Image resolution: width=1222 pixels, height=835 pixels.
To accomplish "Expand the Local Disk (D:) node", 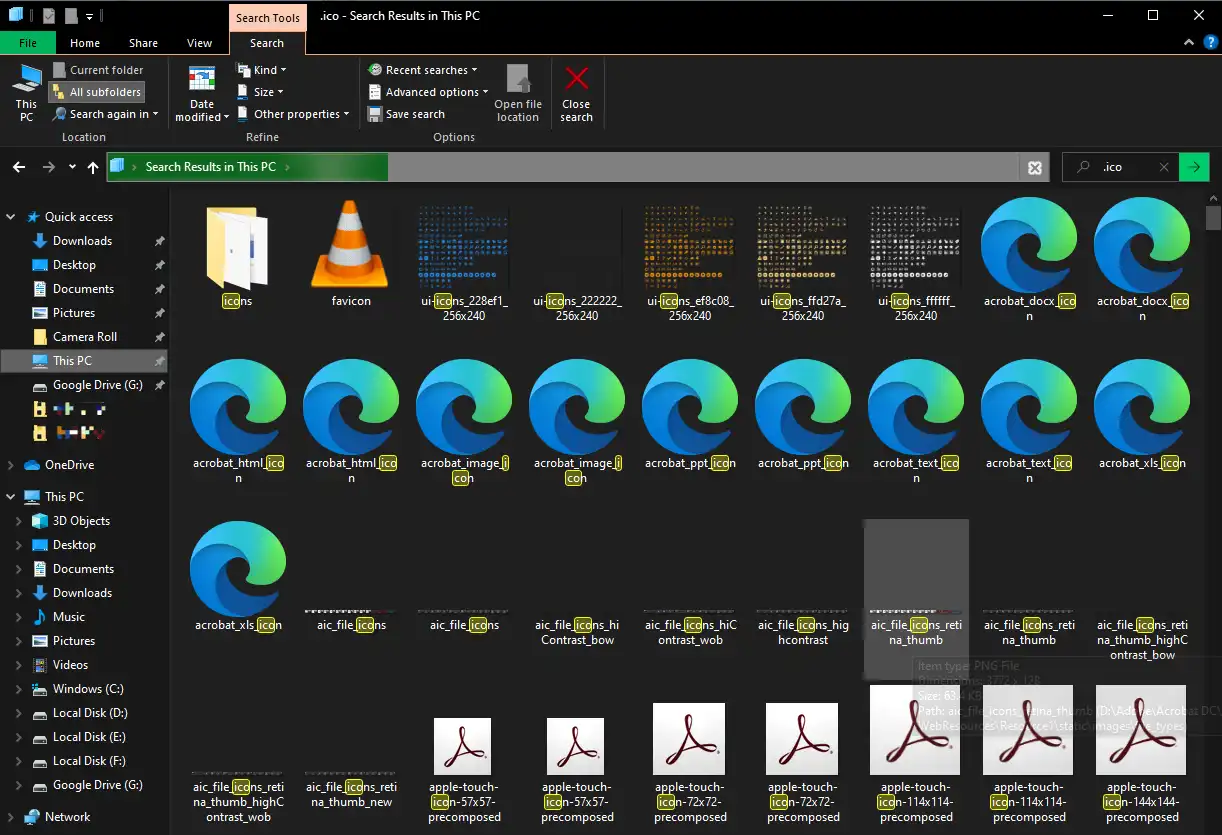I will coord(19,713).
